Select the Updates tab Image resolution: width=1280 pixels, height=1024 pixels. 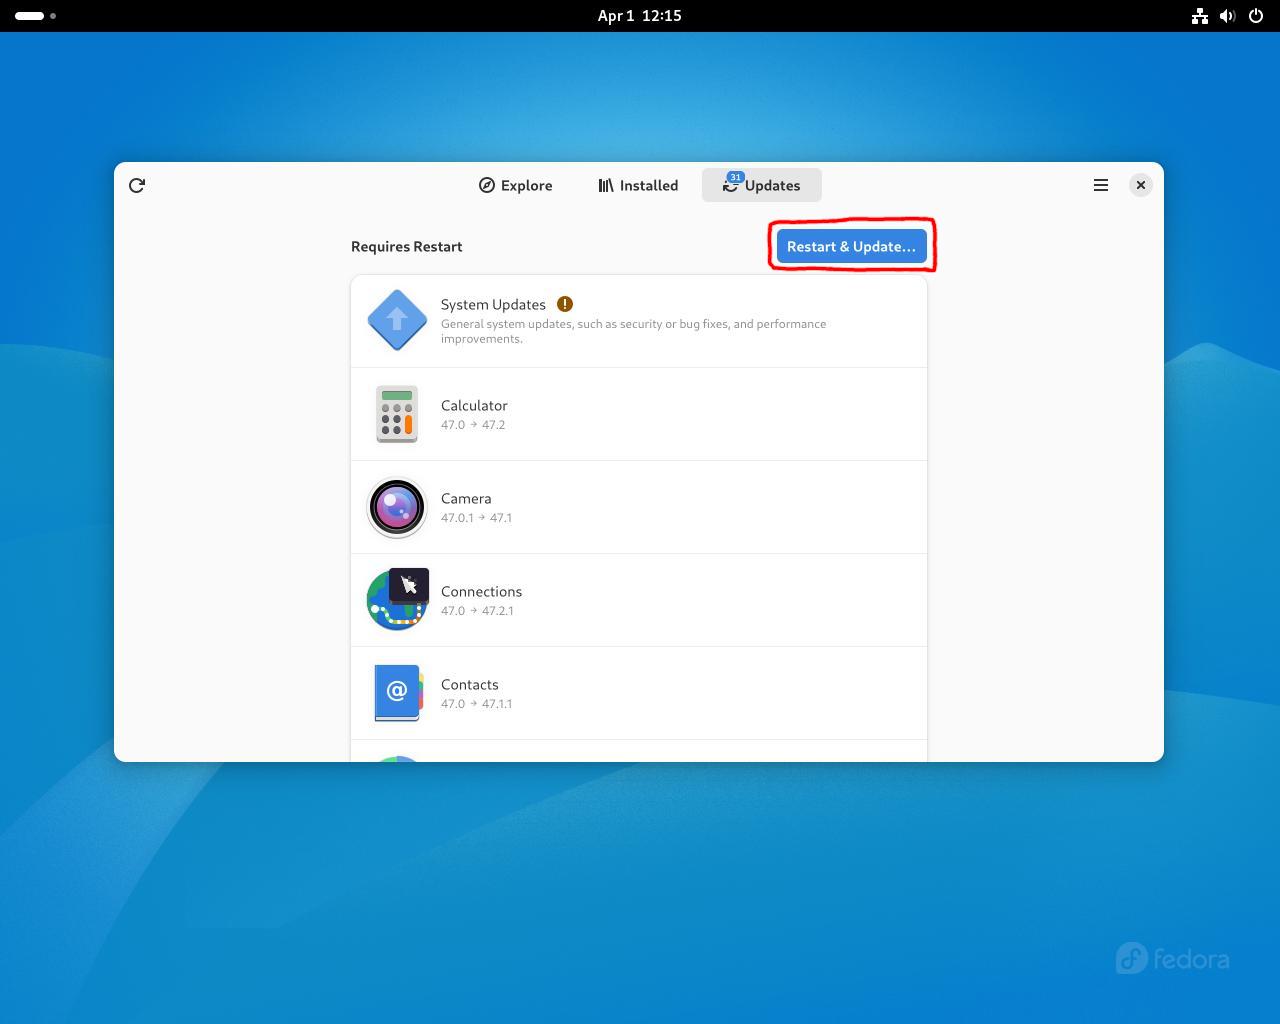pyautogui.click(x=762, y=185)
